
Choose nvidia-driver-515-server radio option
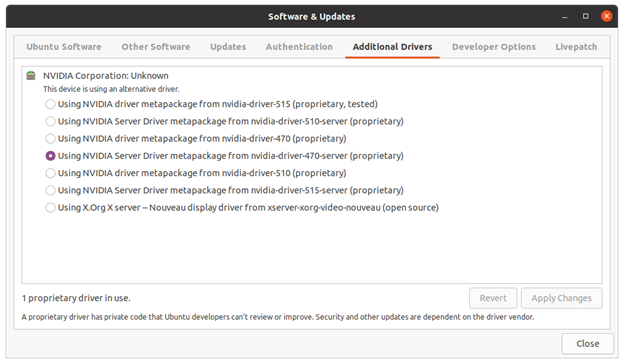(x=50, y=191)
